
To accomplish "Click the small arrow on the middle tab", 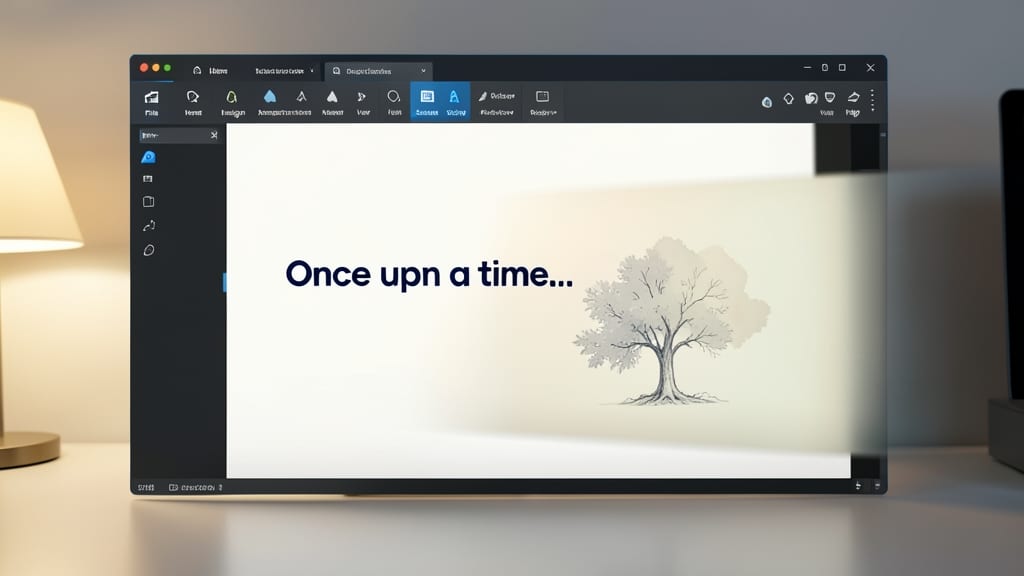I will 312,71.
